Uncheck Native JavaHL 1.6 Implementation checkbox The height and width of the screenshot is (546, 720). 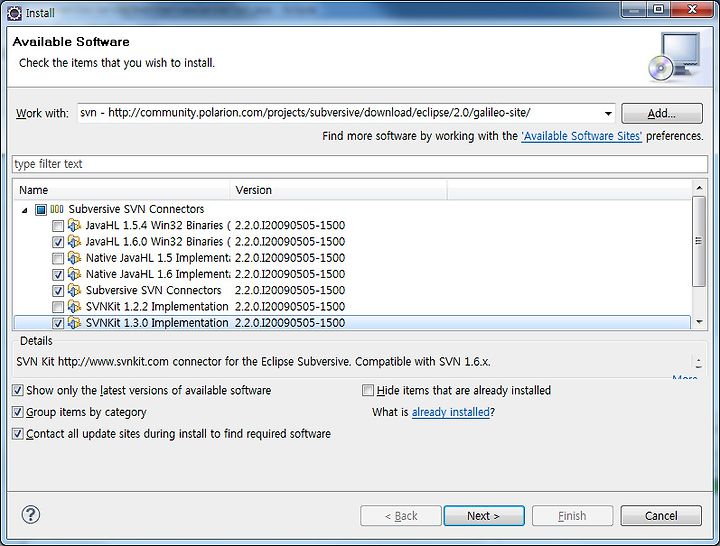[58, 275]
